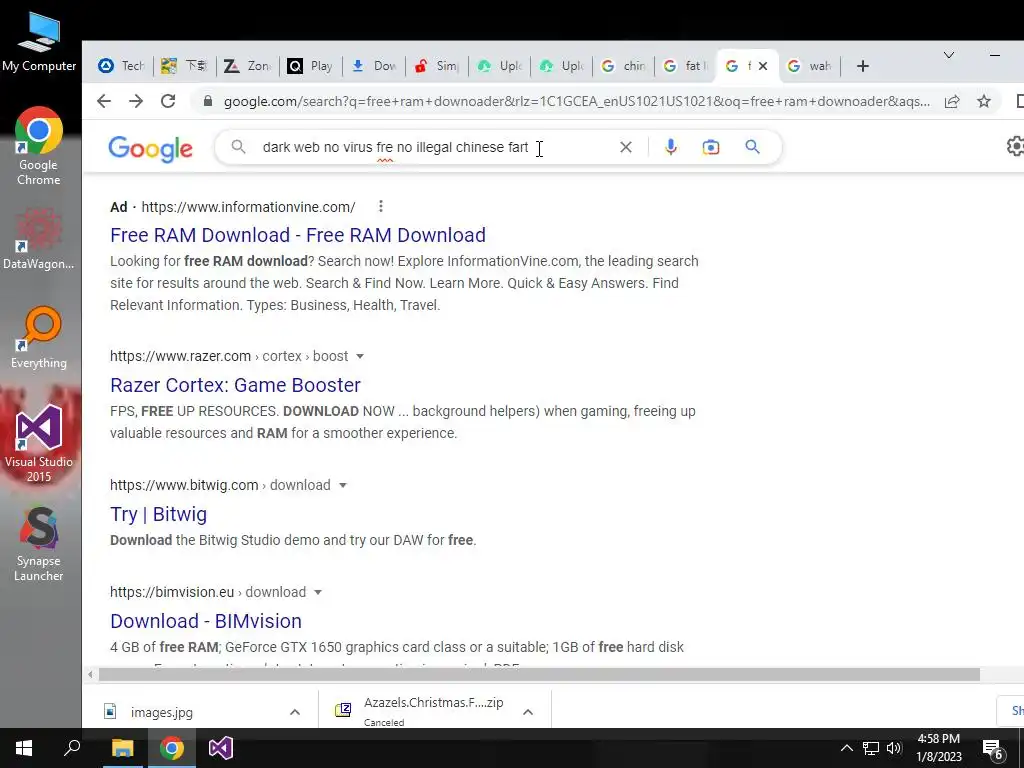Launch Google Chrome desktop shortcut

click(x=39, y=146)
